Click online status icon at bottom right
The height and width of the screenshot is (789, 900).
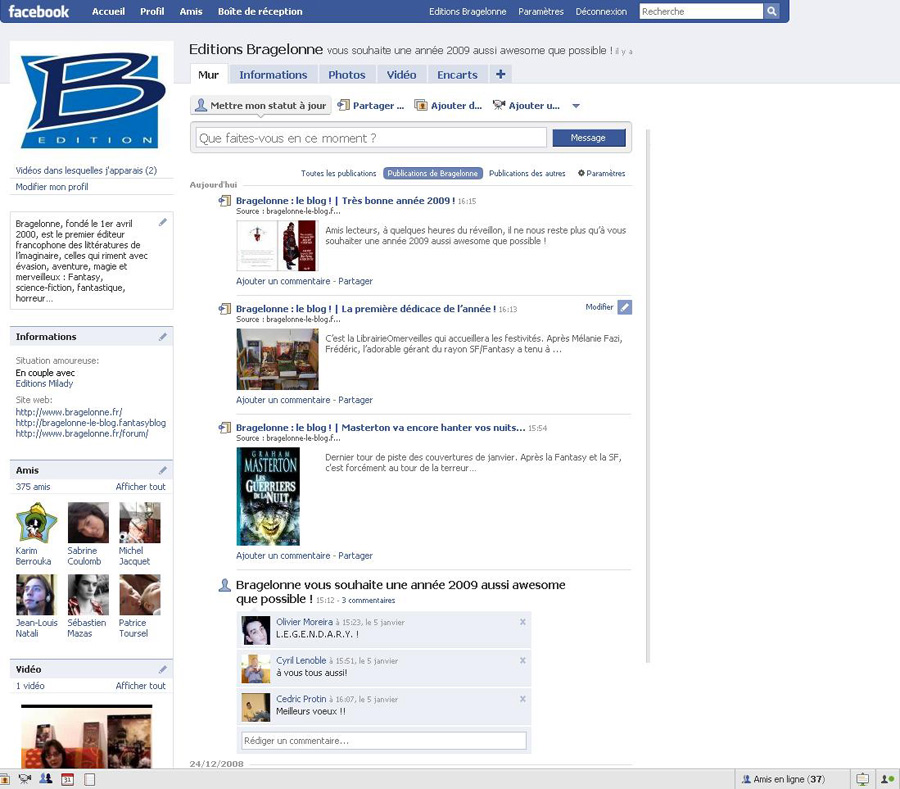click(x=887, y=779)
